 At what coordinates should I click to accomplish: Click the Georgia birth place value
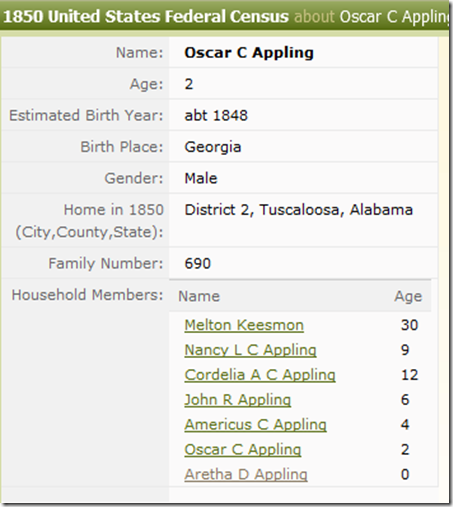(x=213, y=147)
